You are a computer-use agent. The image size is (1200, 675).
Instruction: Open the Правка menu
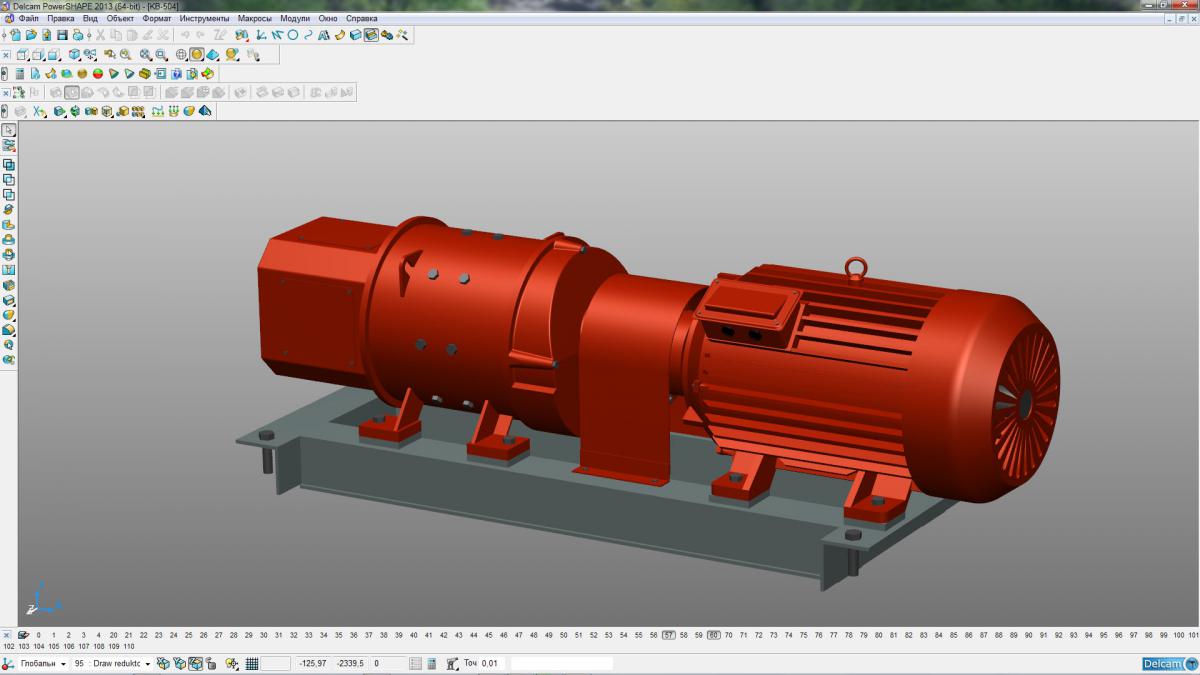click(x=60, y=18)
